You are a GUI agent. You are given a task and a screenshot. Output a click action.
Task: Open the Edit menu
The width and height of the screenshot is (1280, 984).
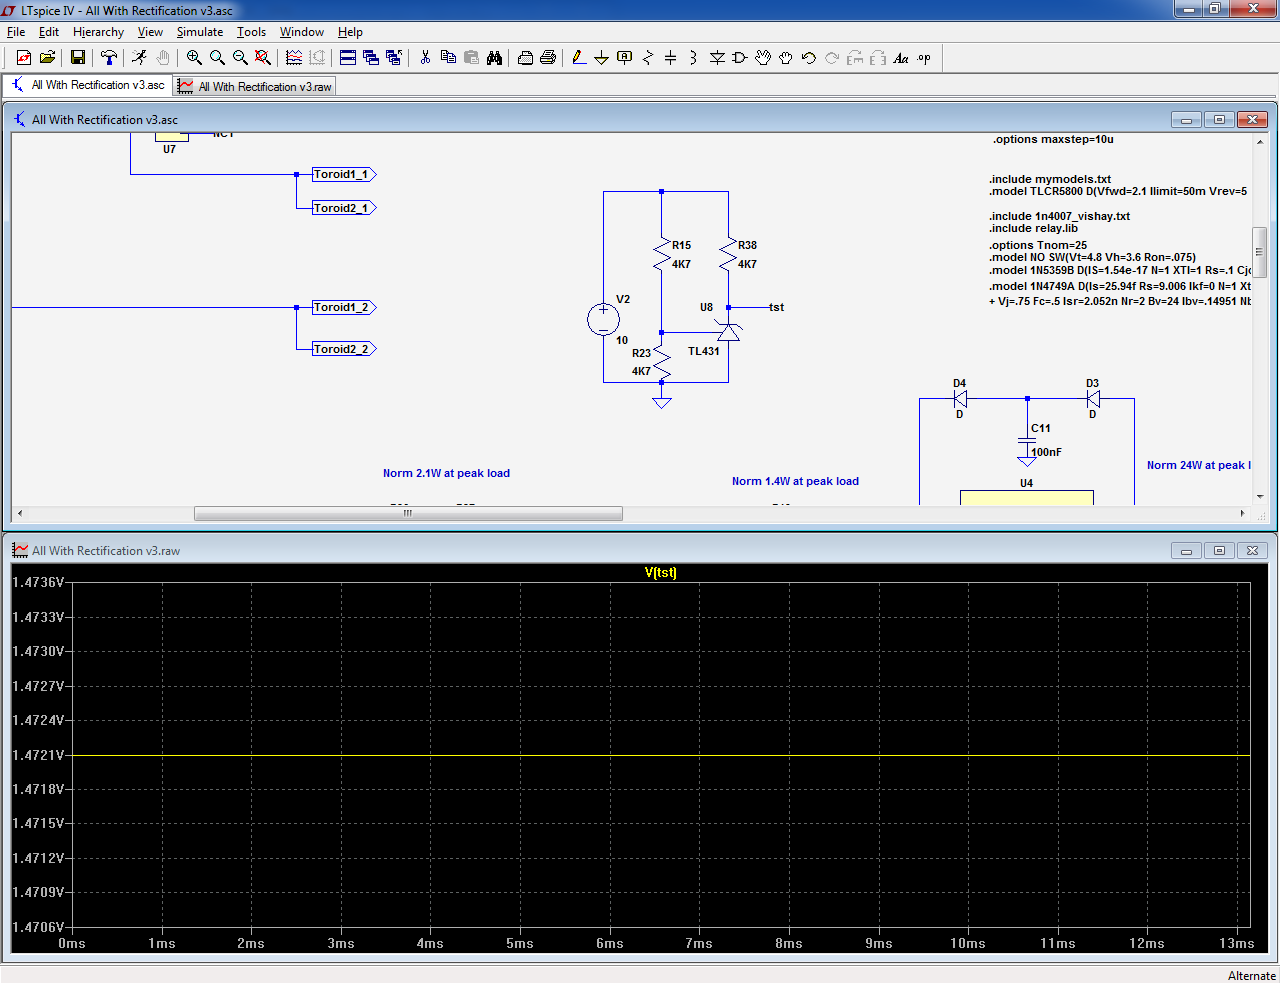[x=49, y=32]
